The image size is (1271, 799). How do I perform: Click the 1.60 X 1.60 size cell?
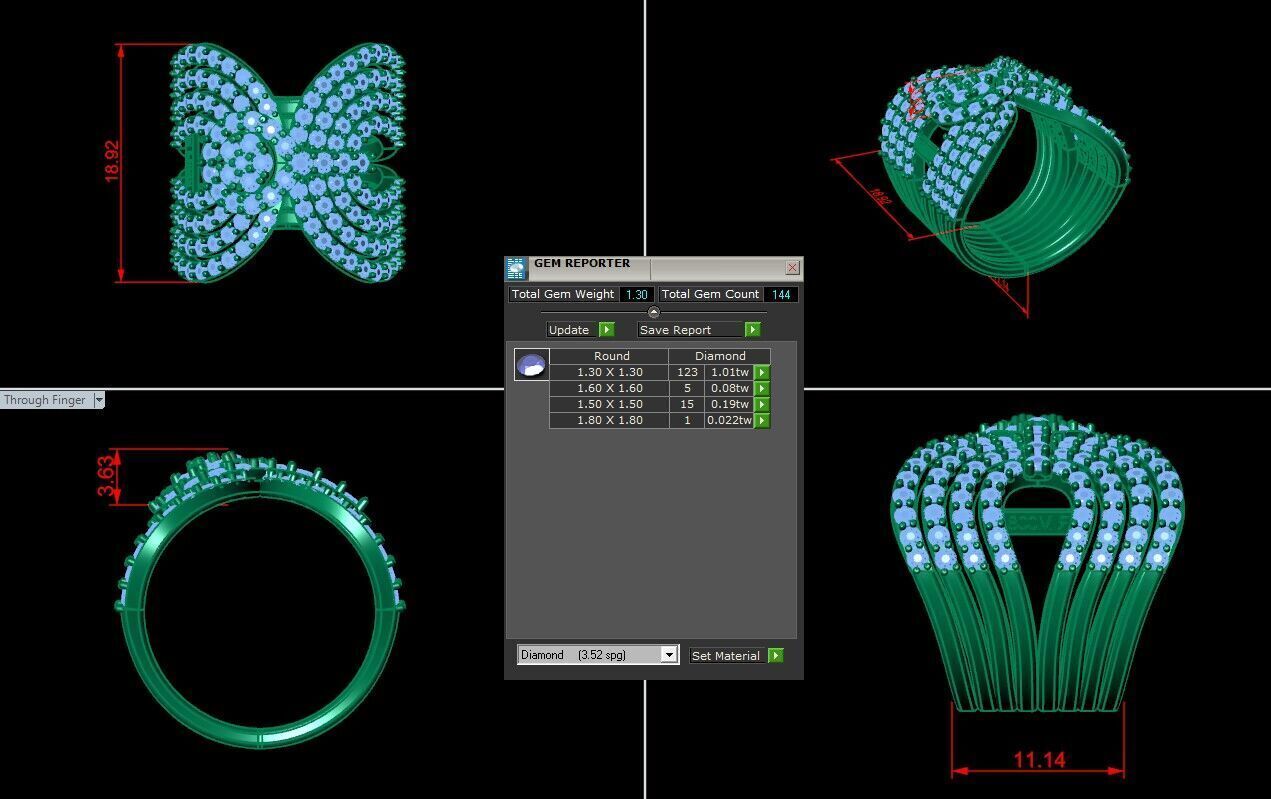pyautogui.click(x=610, y=388)
